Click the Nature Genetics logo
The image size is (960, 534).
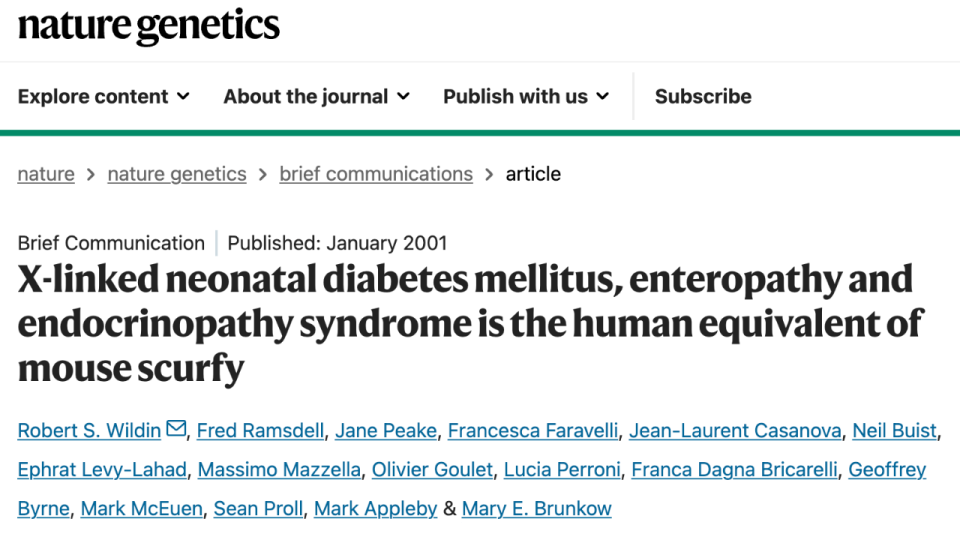point(149,26)
